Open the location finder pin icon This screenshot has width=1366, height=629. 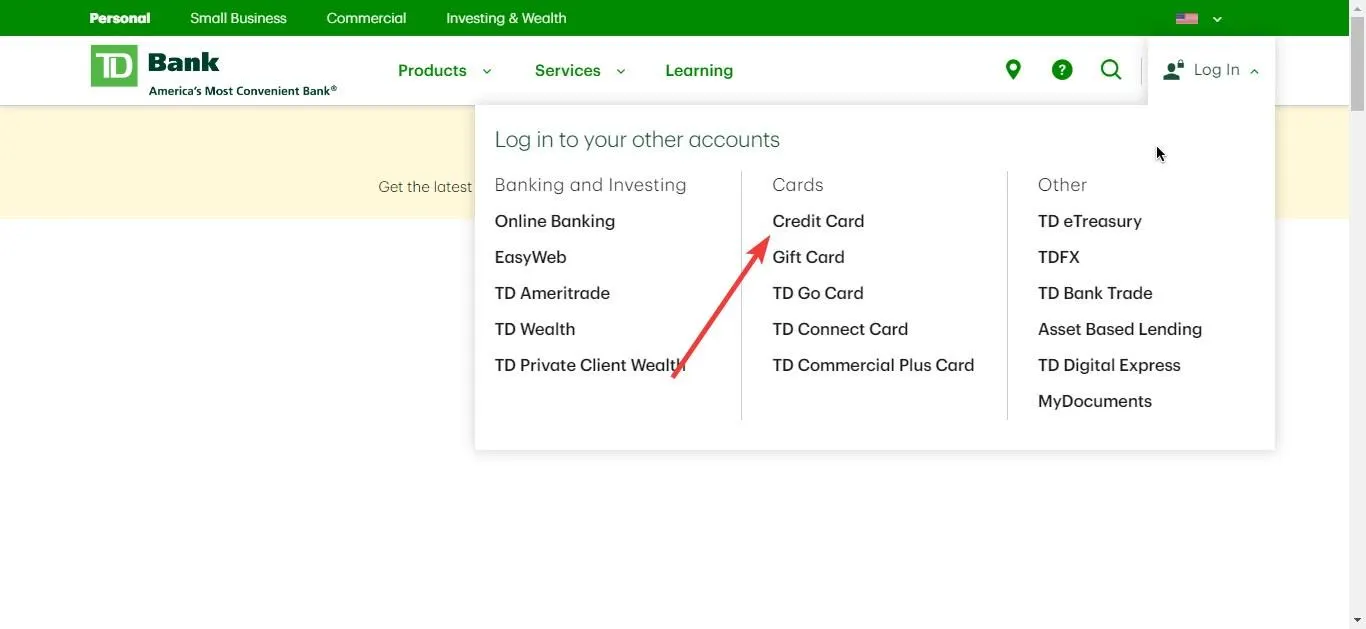1013,70
